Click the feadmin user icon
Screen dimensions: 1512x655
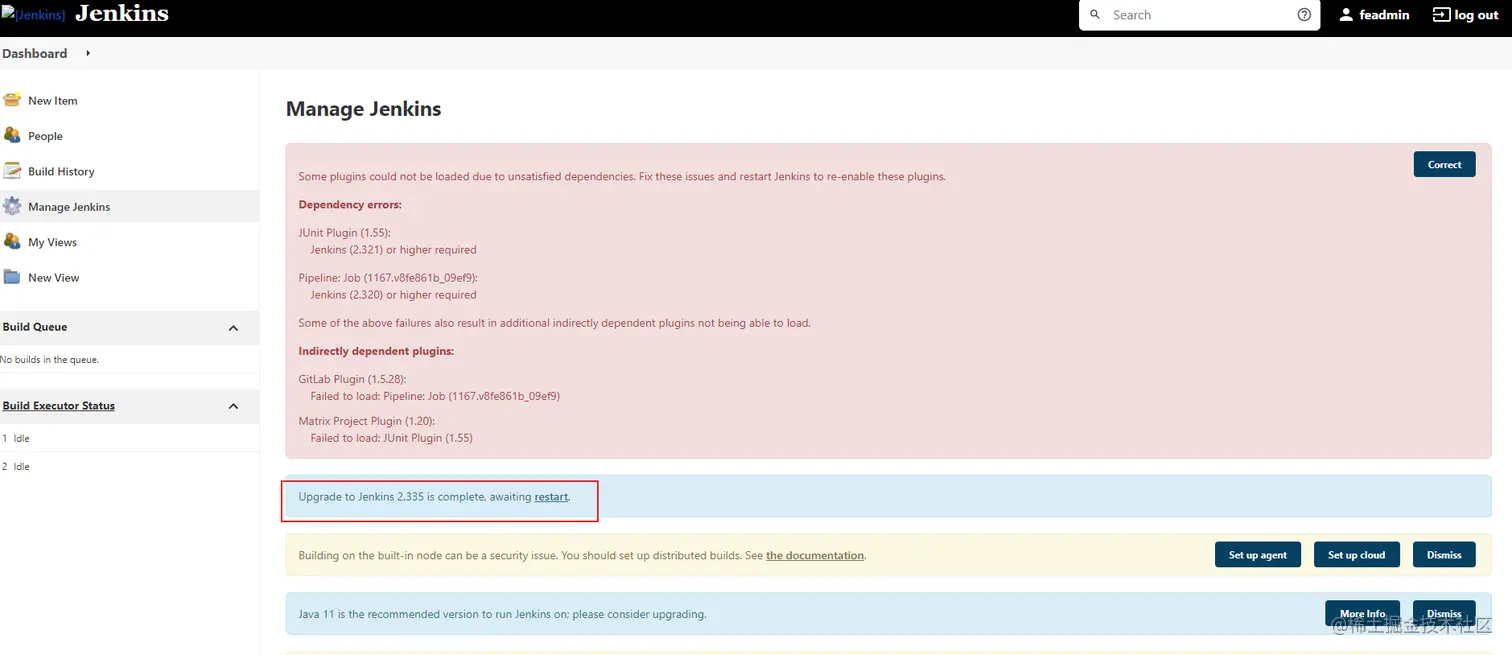[x=1346, y=15]
